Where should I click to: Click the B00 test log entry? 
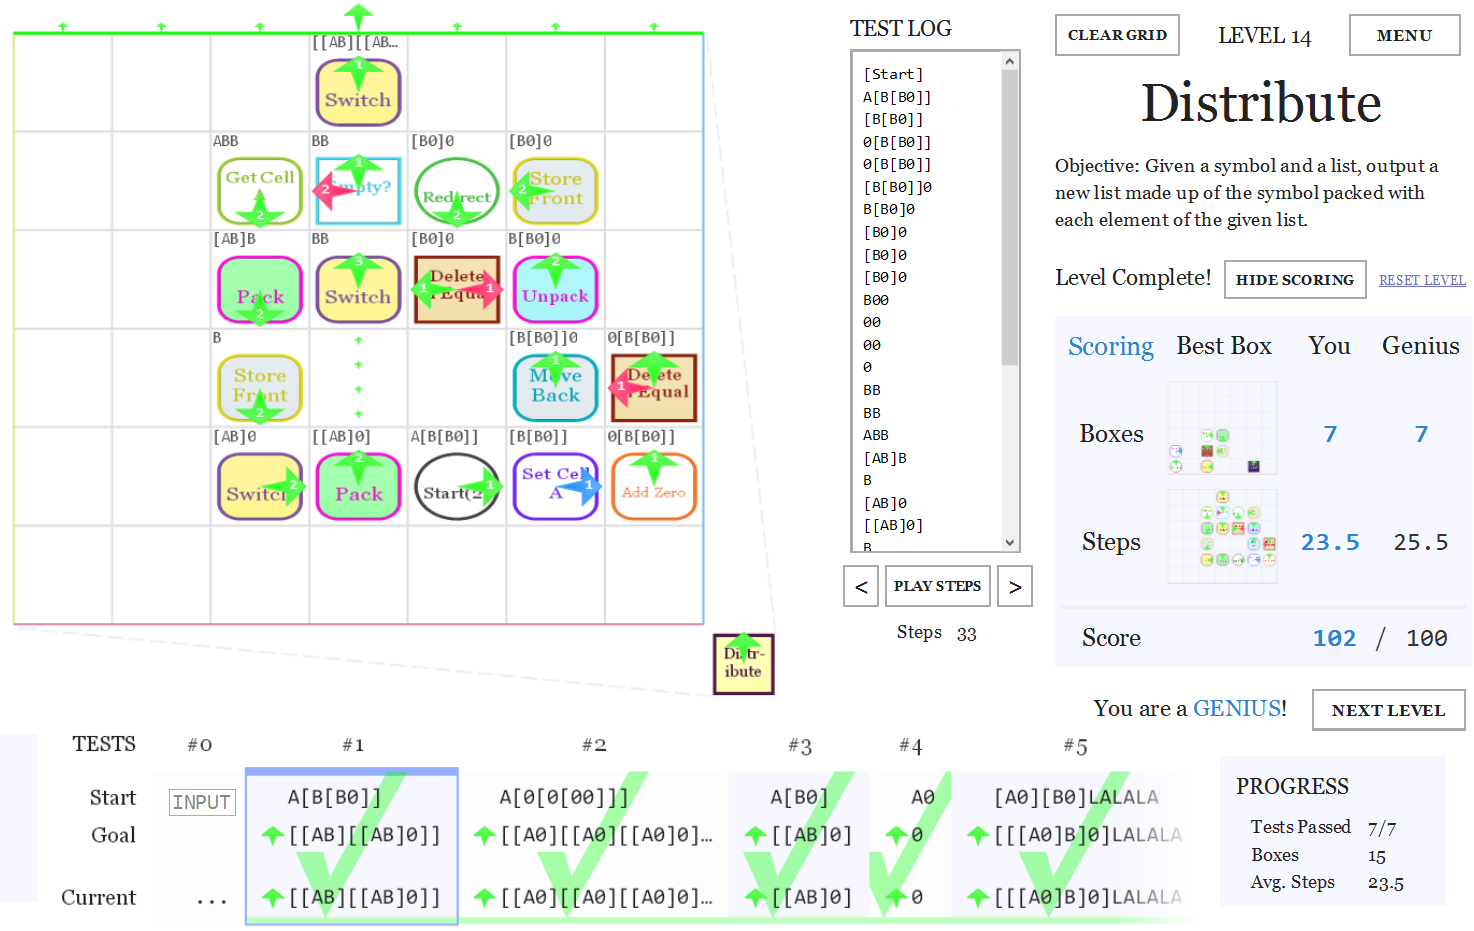click(x=876, y=300)
